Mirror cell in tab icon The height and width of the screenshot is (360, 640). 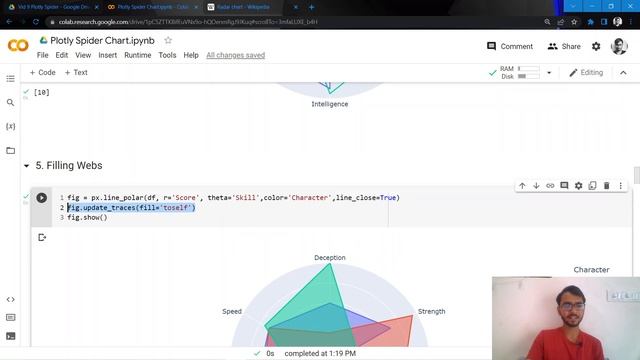pyautogui.click(x=592, y=186)
